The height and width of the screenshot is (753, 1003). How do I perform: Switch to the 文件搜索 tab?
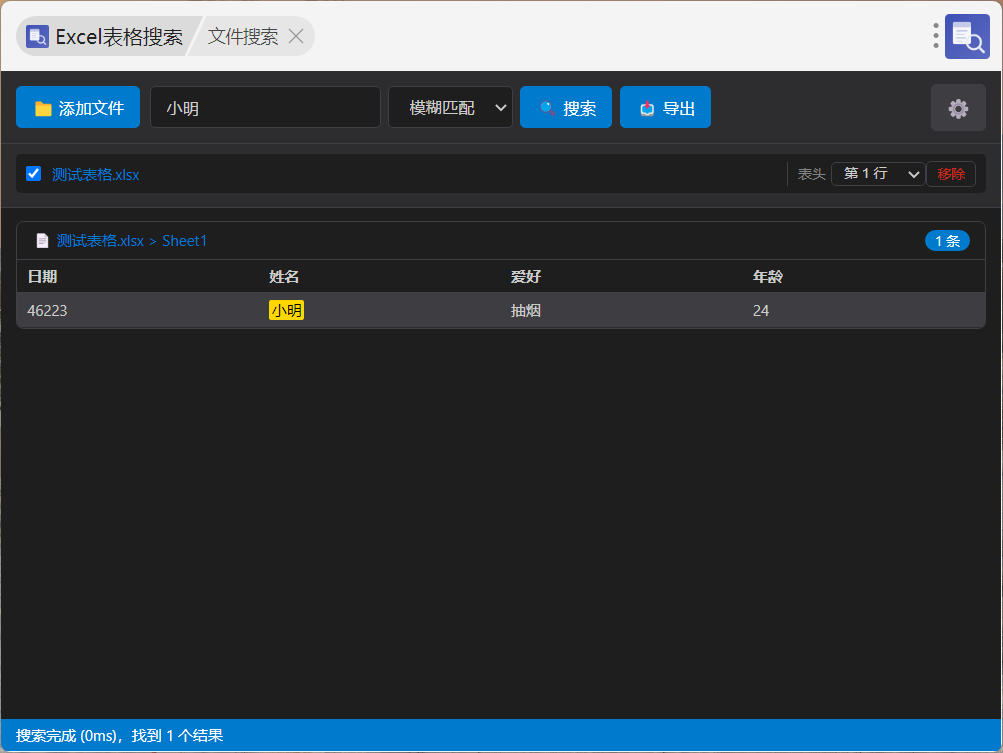pyautogui.click(x=243, y=36)
